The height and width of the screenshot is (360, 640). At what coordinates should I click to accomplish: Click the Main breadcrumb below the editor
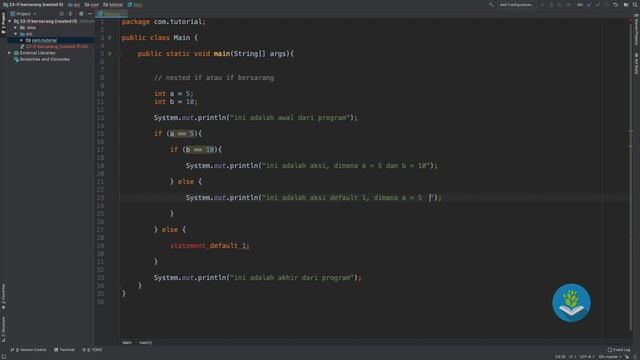click(127, 342)
